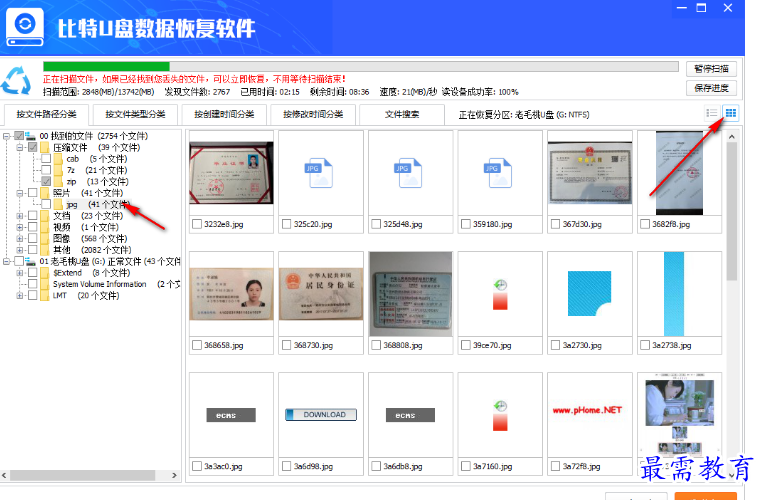Click thumbnail scrollbar up arrow
The height and width of the screenshot is (500, 762).
[x=731, y=137]
